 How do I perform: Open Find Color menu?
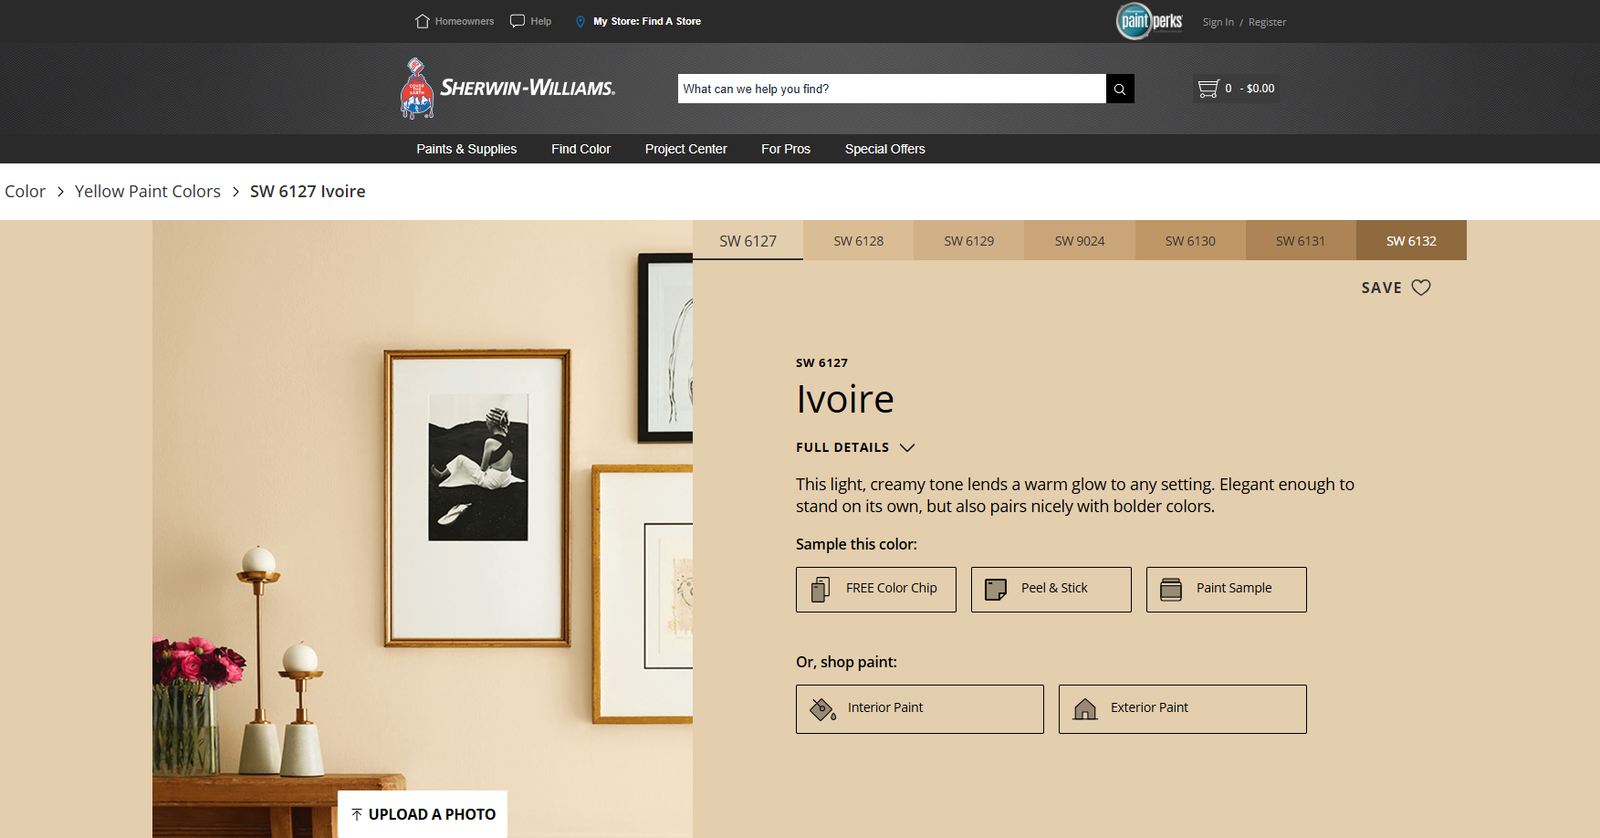tap(581, 149)
